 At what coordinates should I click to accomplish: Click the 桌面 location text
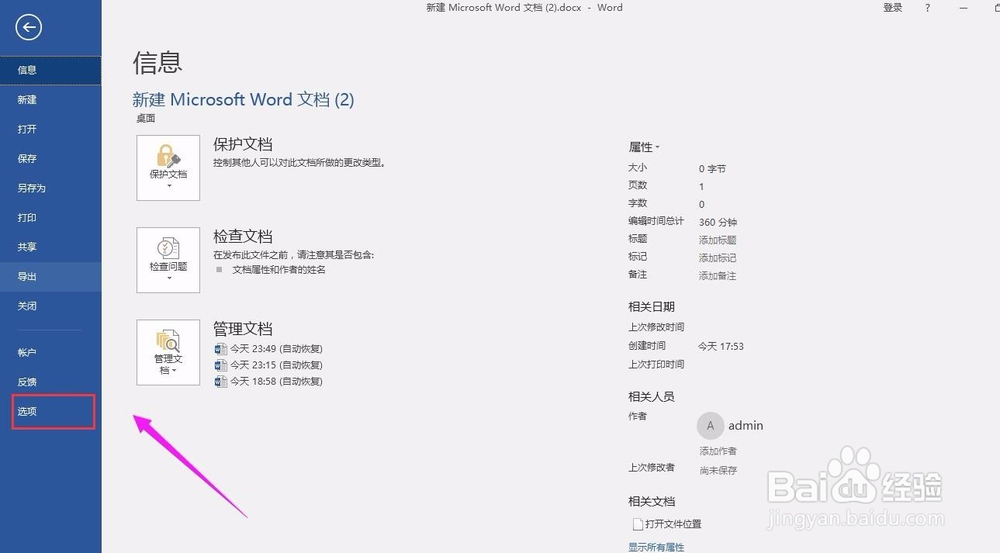[x=145, y=119]
